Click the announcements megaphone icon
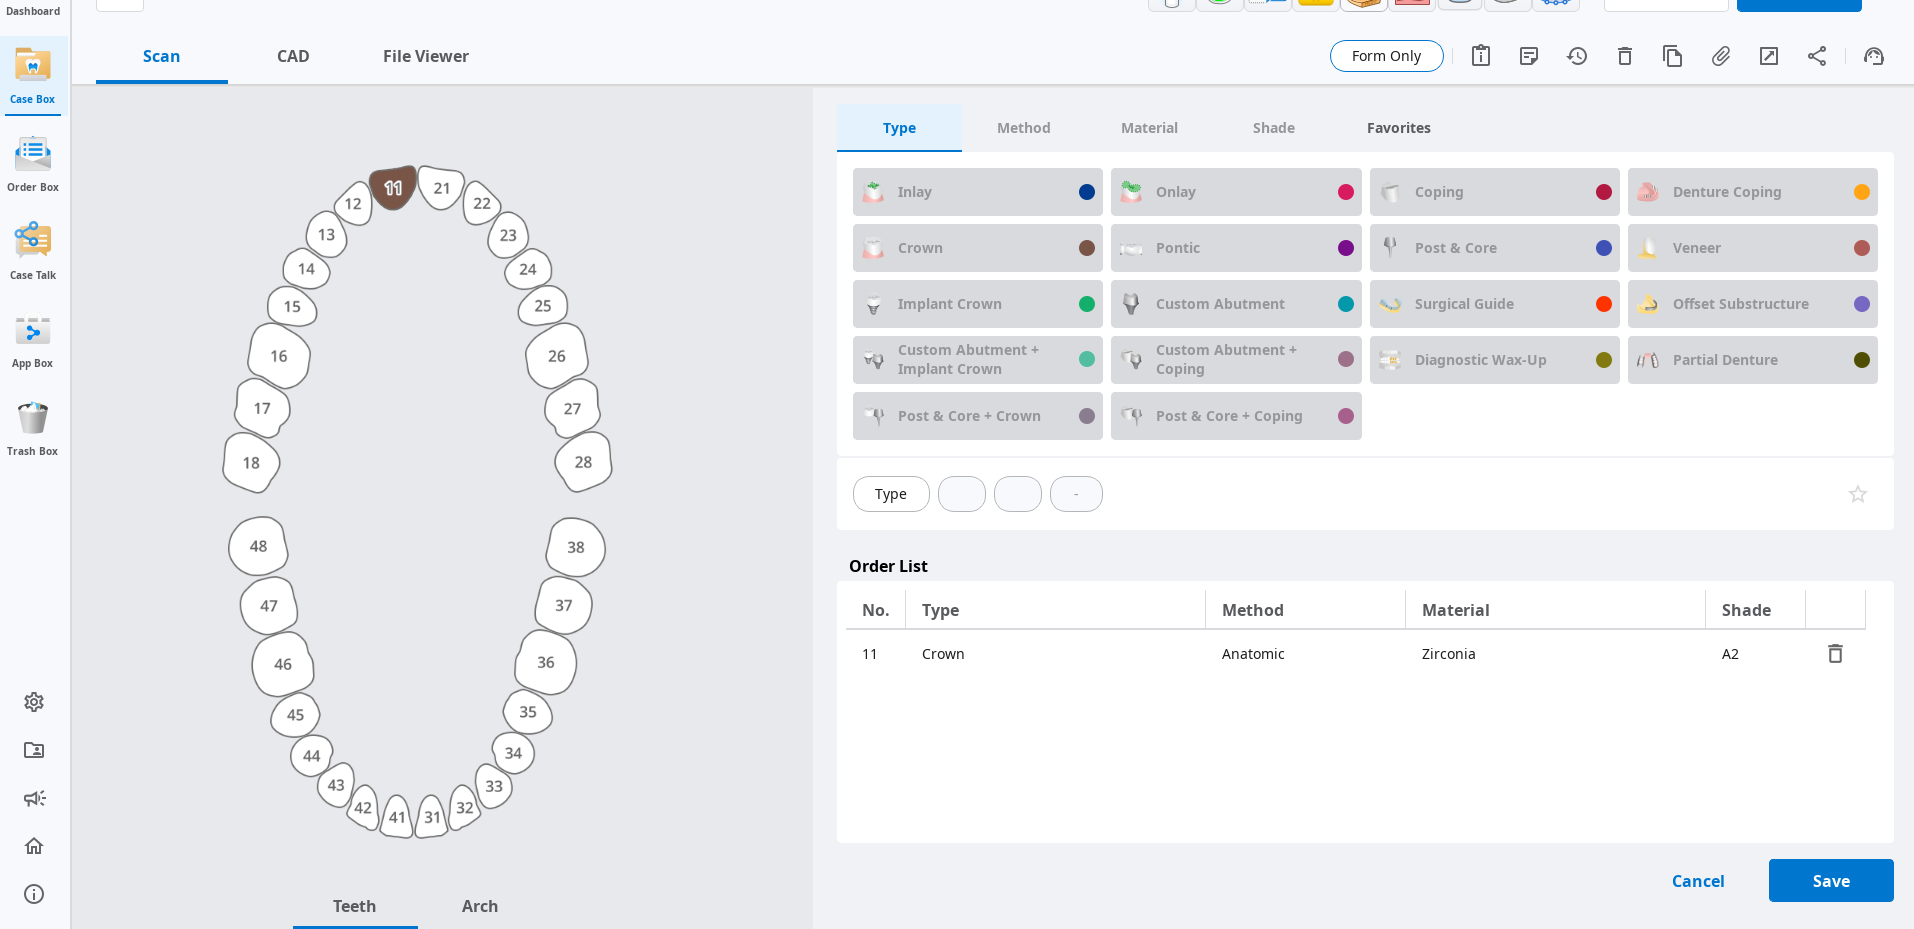 34,798
